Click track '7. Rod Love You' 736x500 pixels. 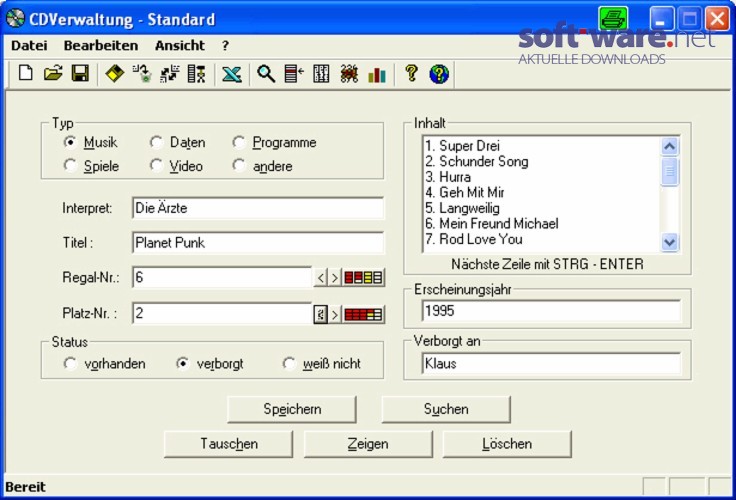tap(474, 238)
